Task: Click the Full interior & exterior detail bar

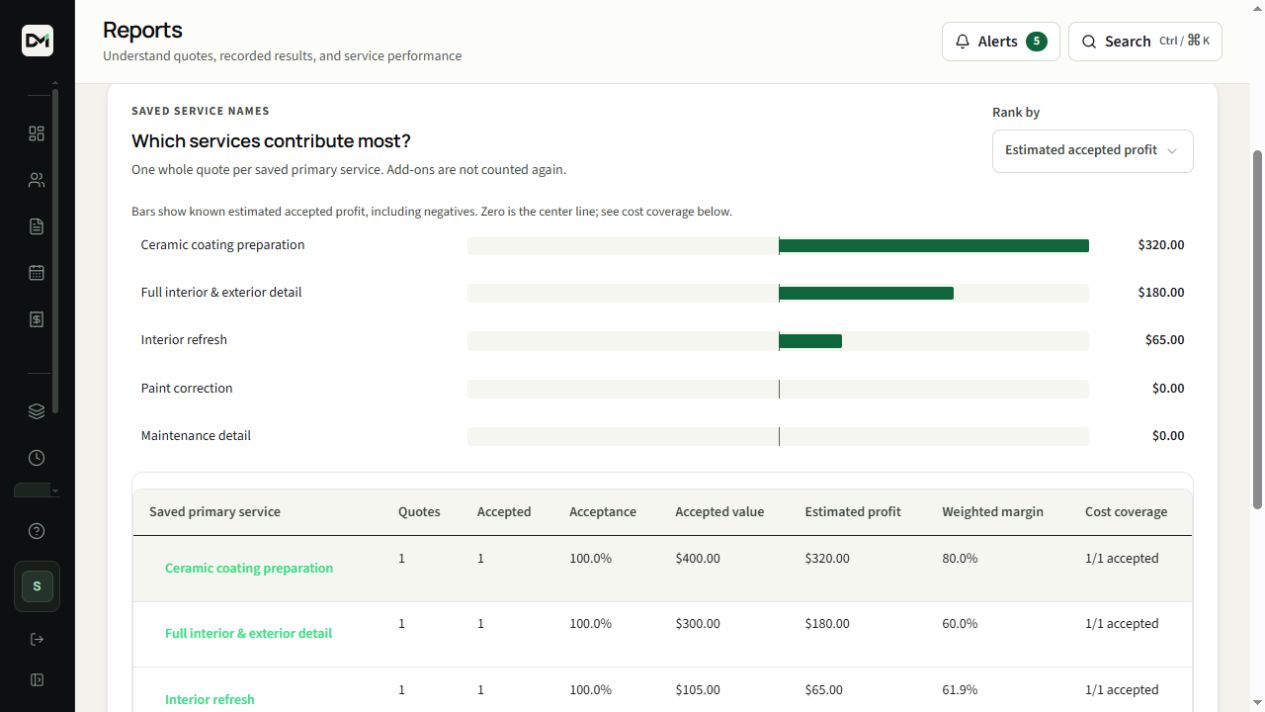Action: [866, 293]
